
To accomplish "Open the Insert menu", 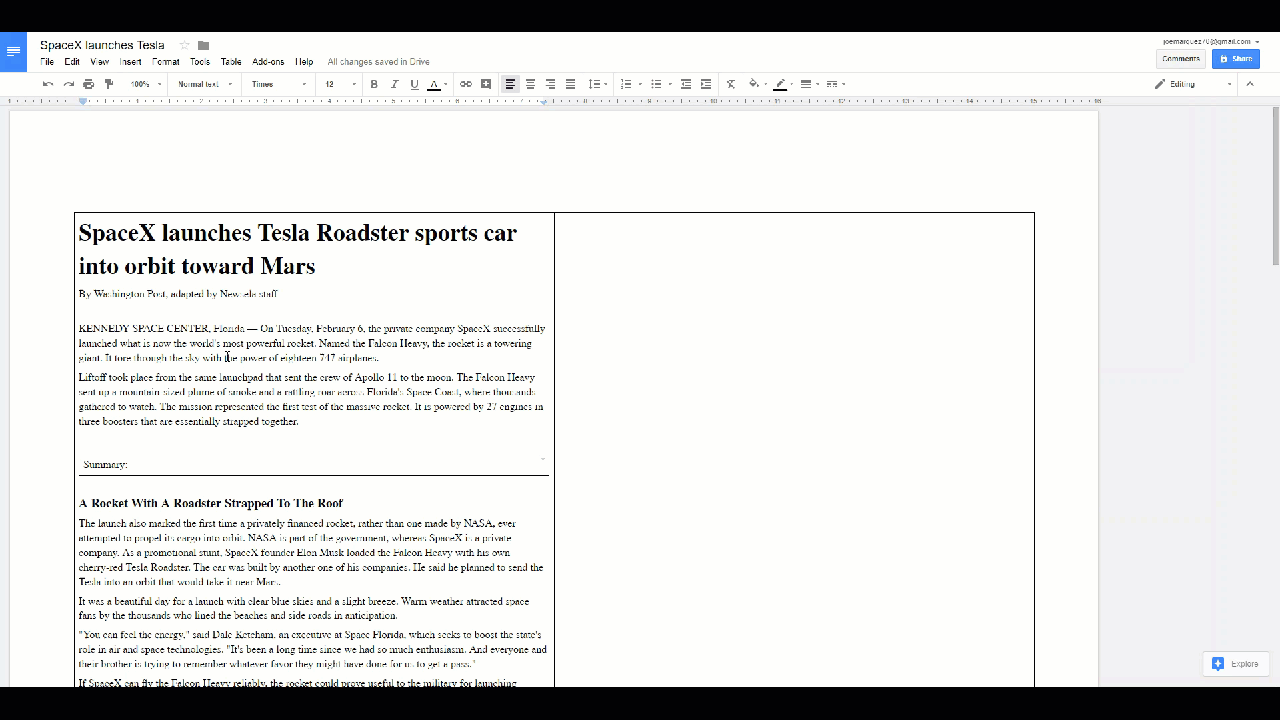I will (x=131, y=62).
